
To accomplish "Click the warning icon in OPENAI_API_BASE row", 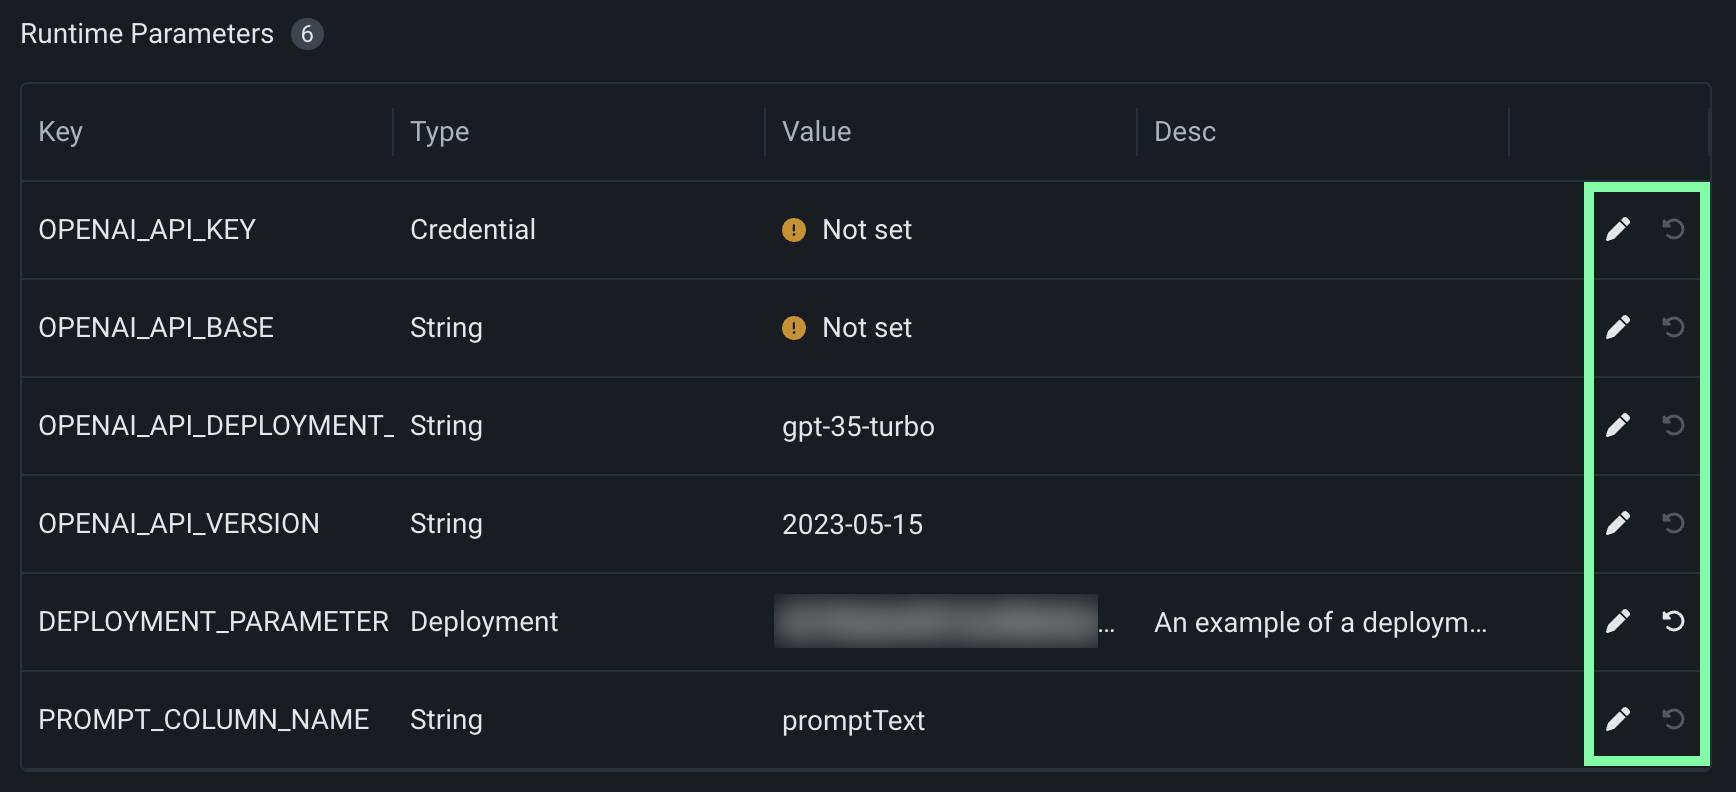I will (794, 328).
